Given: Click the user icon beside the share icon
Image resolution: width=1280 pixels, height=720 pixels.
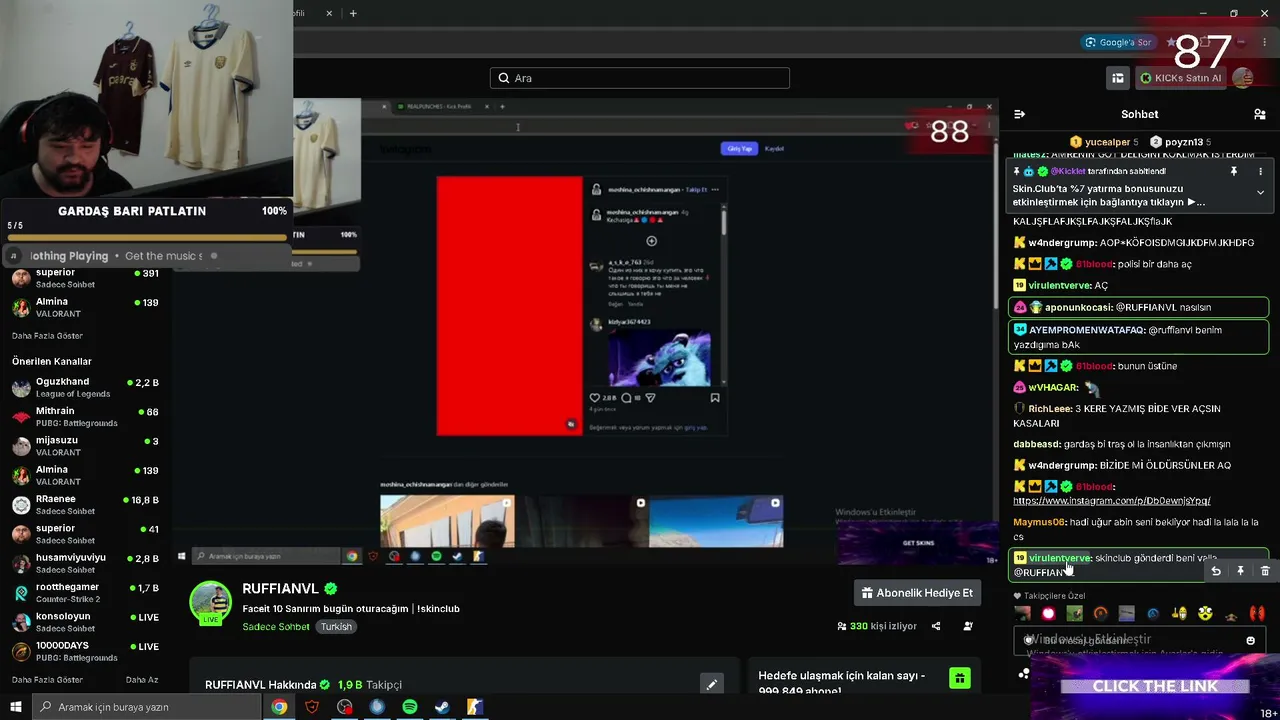Looking at the screenshot, I should [x=968, y=626].
